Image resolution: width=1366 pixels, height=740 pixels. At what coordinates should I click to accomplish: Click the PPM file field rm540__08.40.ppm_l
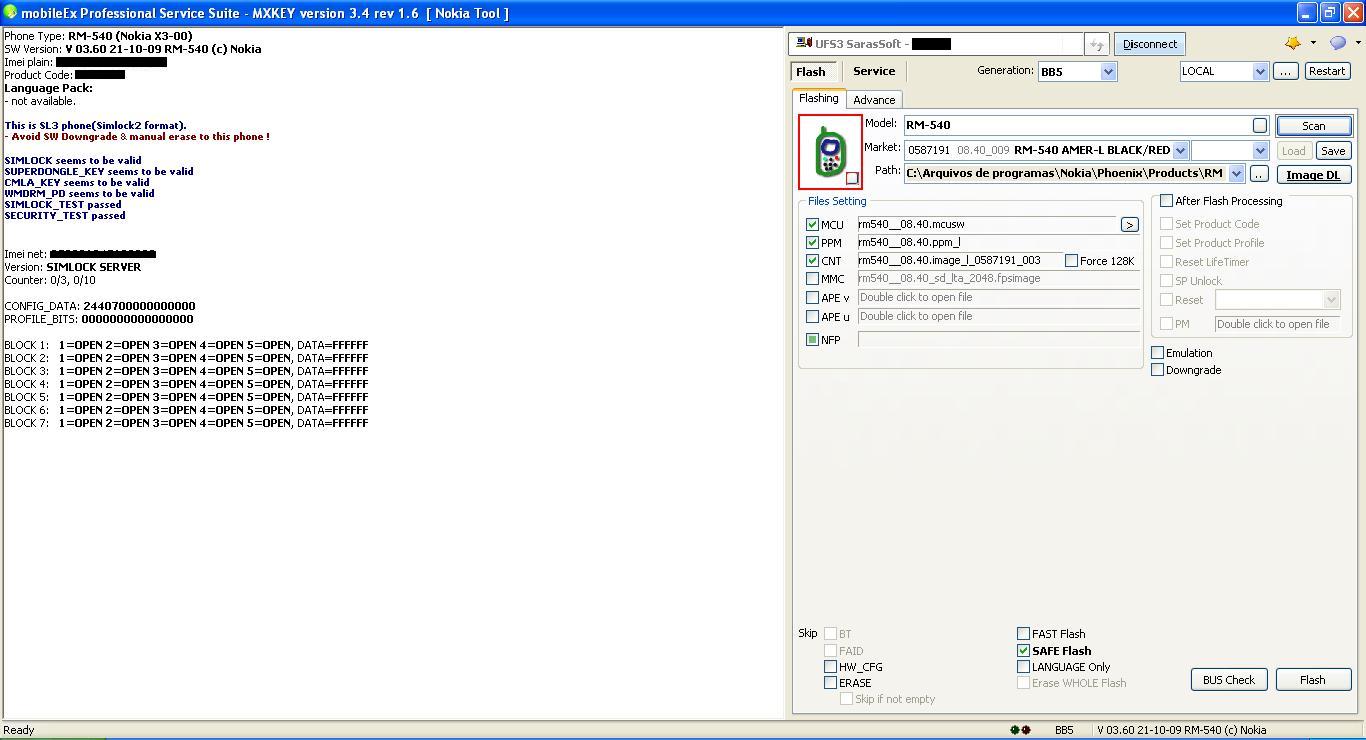[998, 243]
